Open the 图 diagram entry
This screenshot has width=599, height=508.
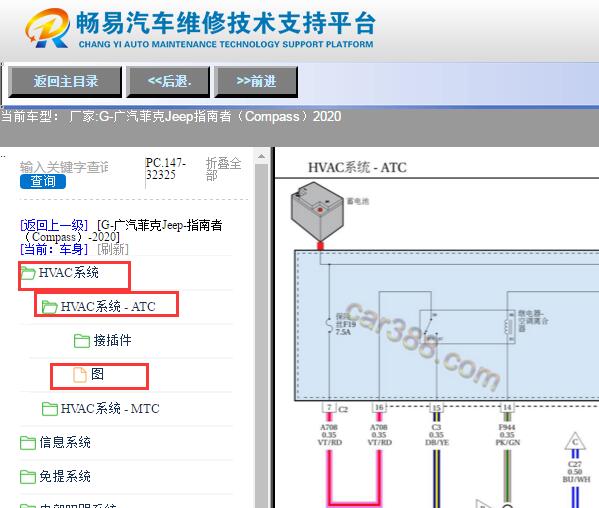click(x=97, y=374)
